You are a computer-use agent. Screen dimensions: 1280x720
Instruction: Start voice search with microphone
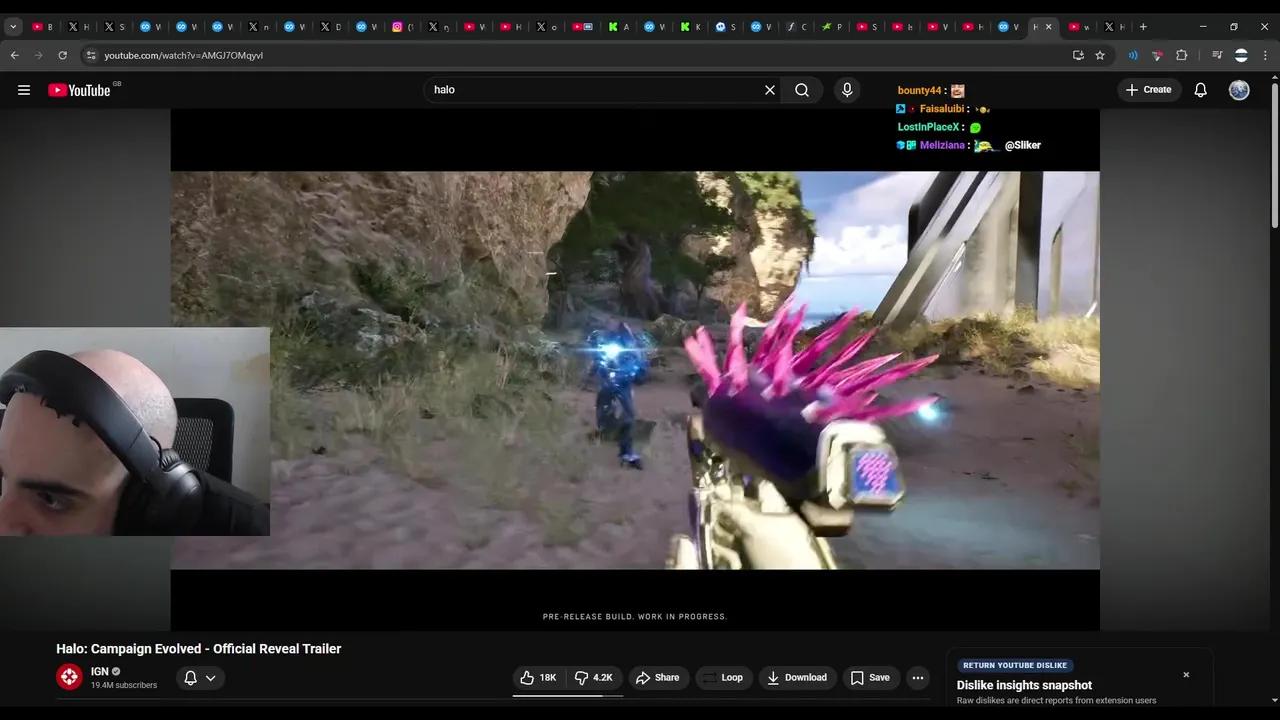pos(847,90)
